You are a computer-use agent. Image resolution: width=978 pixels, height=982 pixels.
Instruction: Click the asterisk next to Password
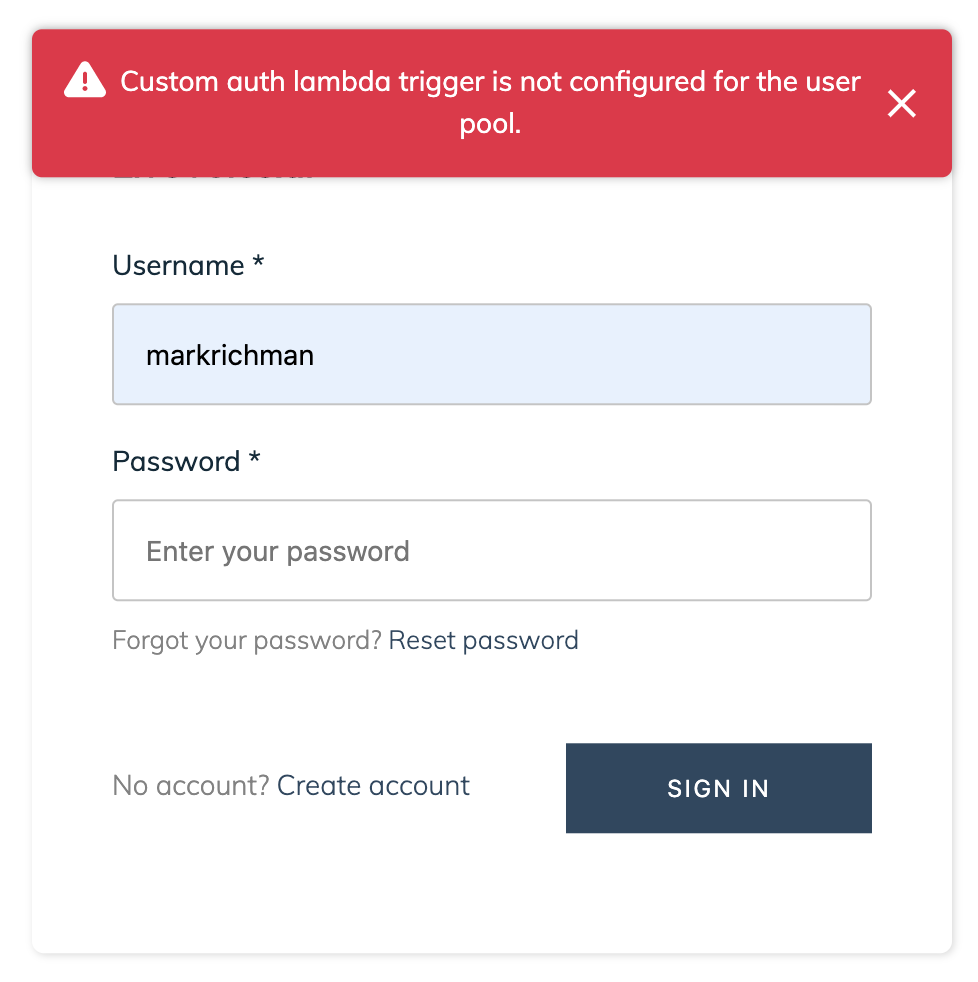pos(255,461)
